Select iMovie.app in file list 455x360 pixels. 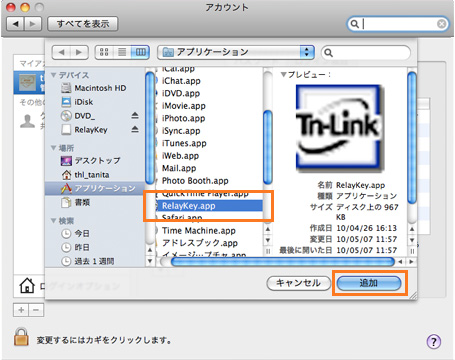(209, 106)
